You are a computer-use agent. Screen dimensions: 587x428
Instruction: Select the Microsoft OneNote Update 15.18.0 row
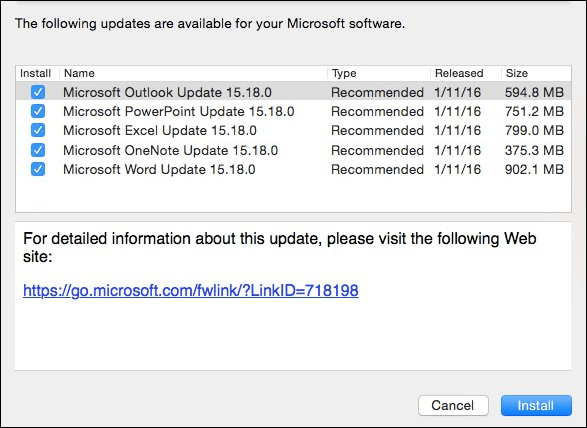(x=294, y=150)
